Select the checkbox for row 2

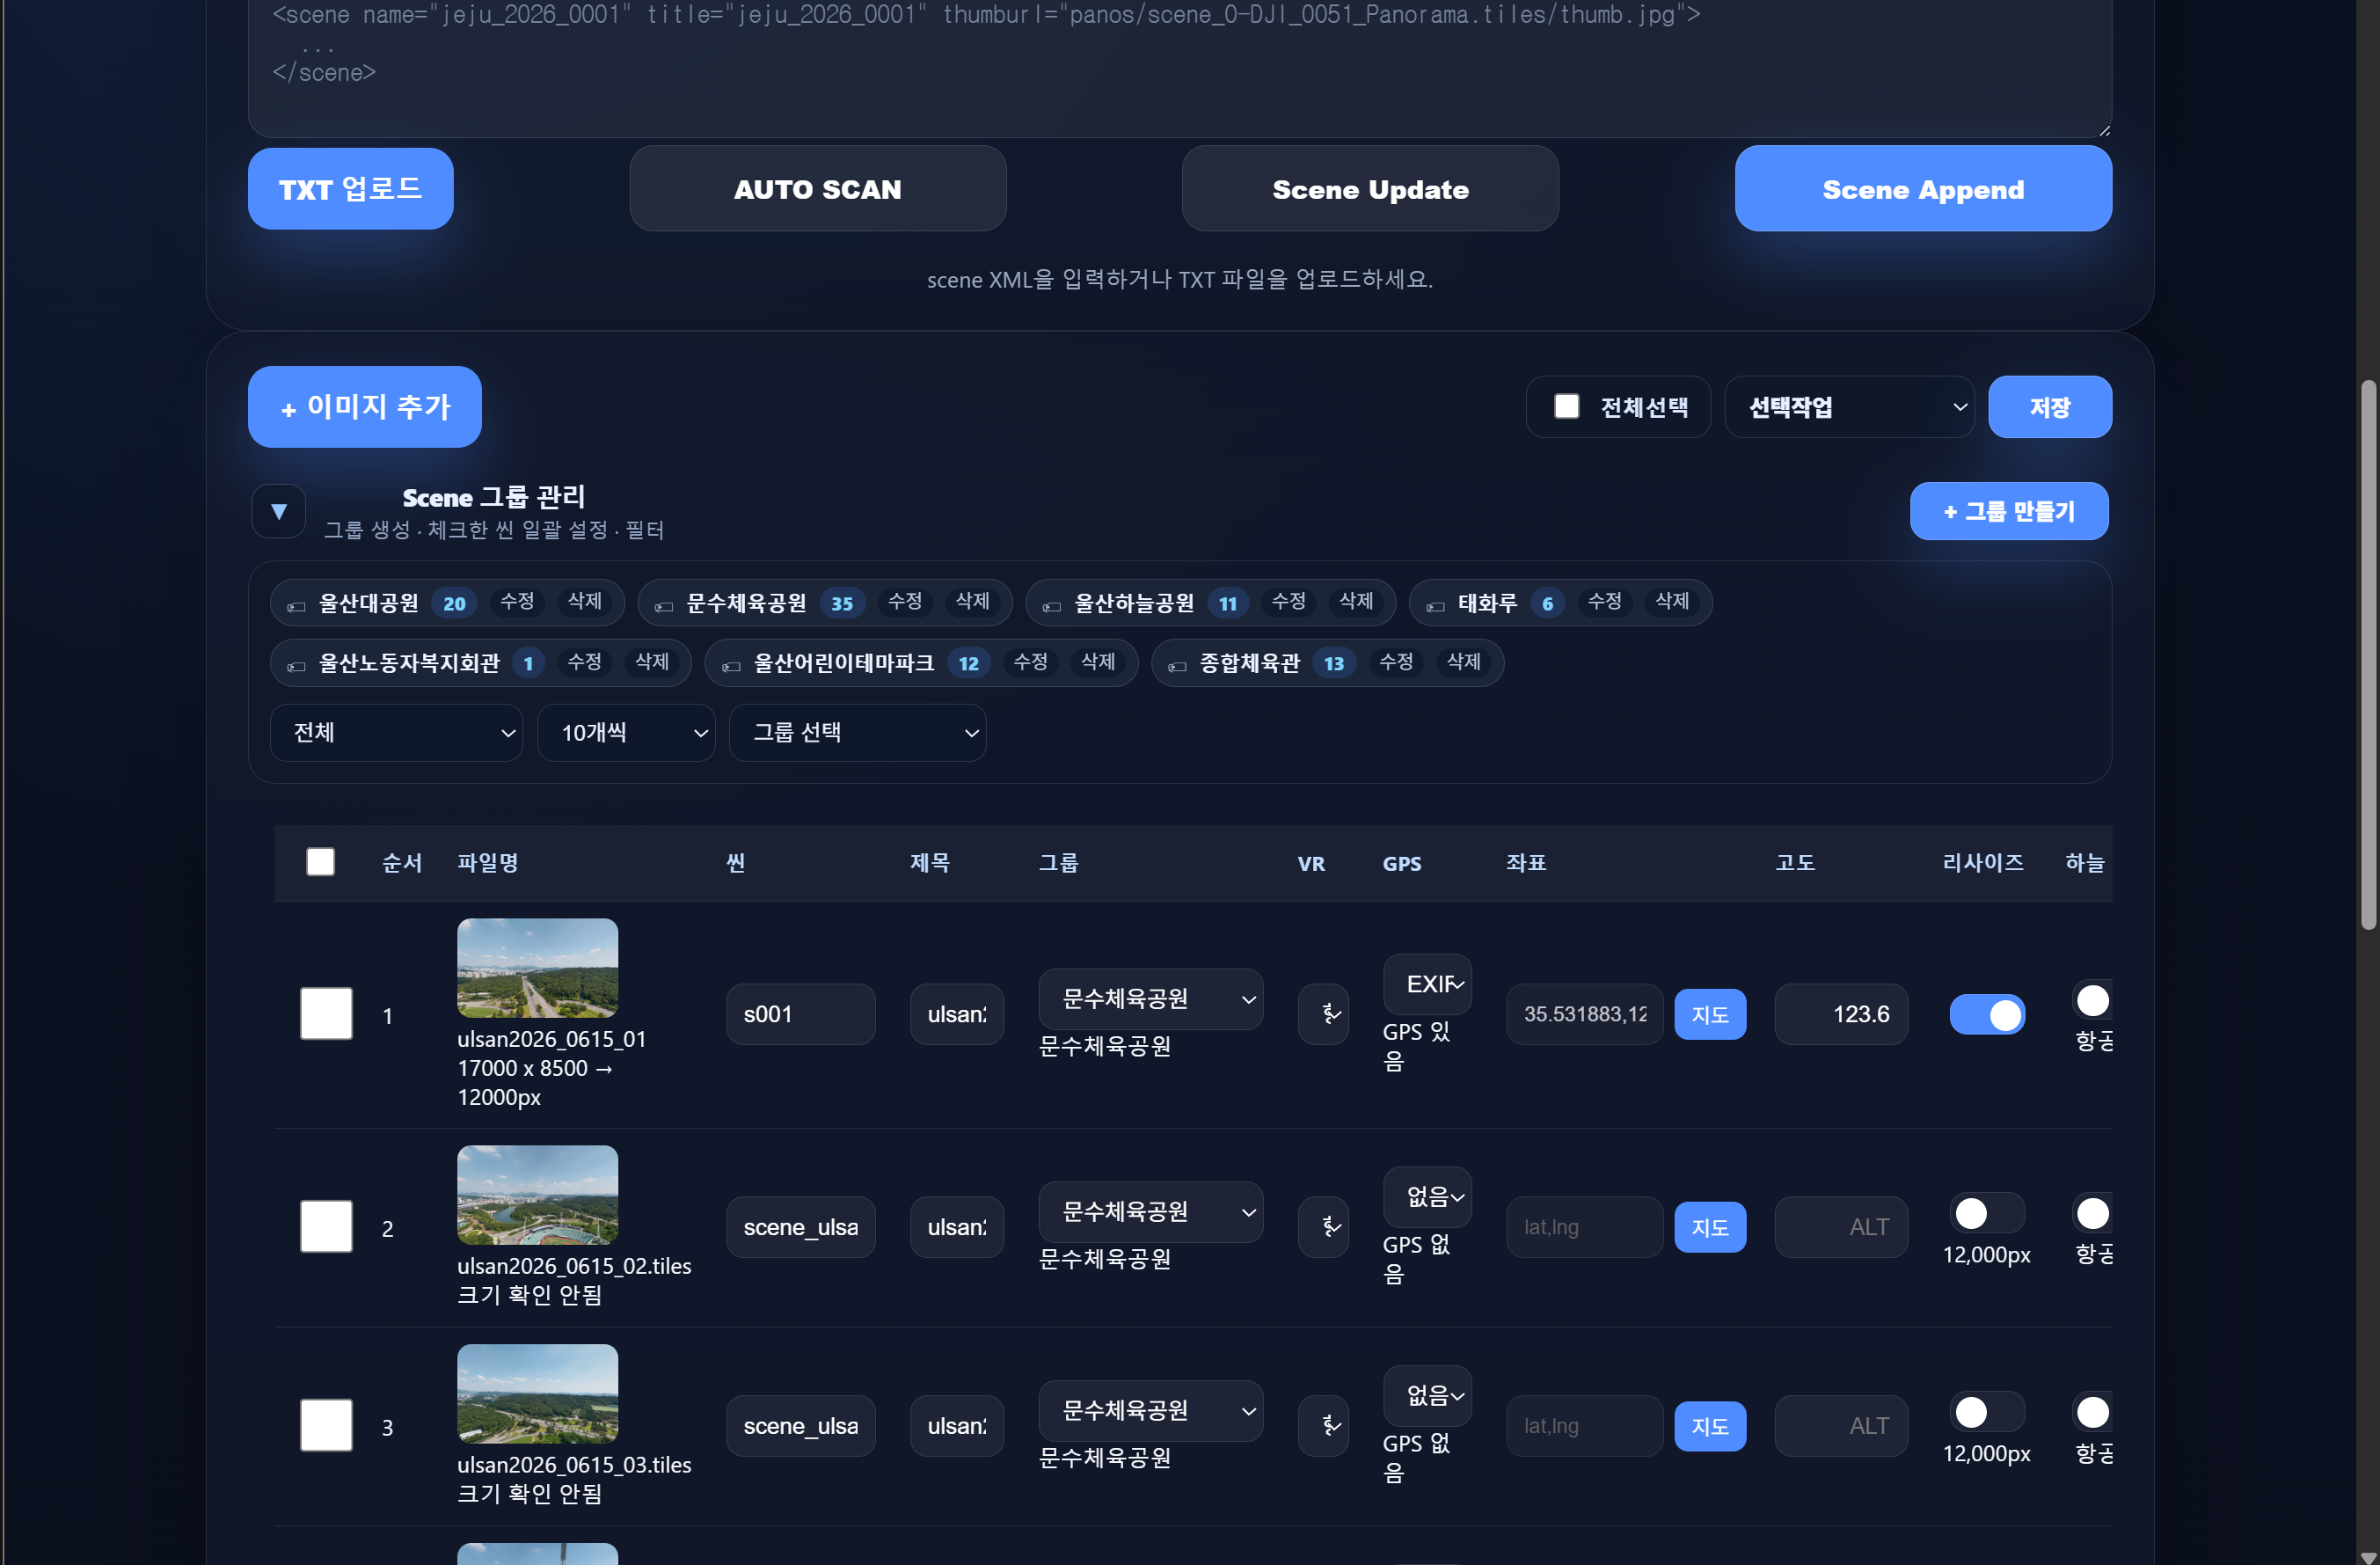point(326,1227)
